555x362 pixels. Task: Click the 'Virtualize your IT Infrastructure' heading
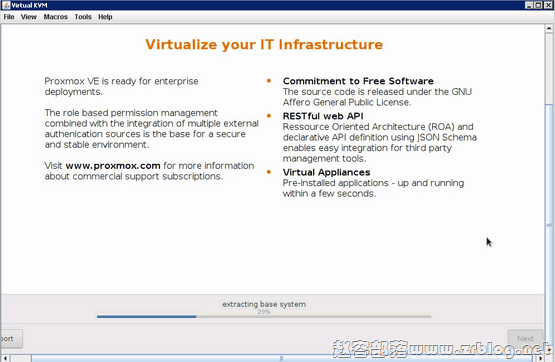click(264, 45)
